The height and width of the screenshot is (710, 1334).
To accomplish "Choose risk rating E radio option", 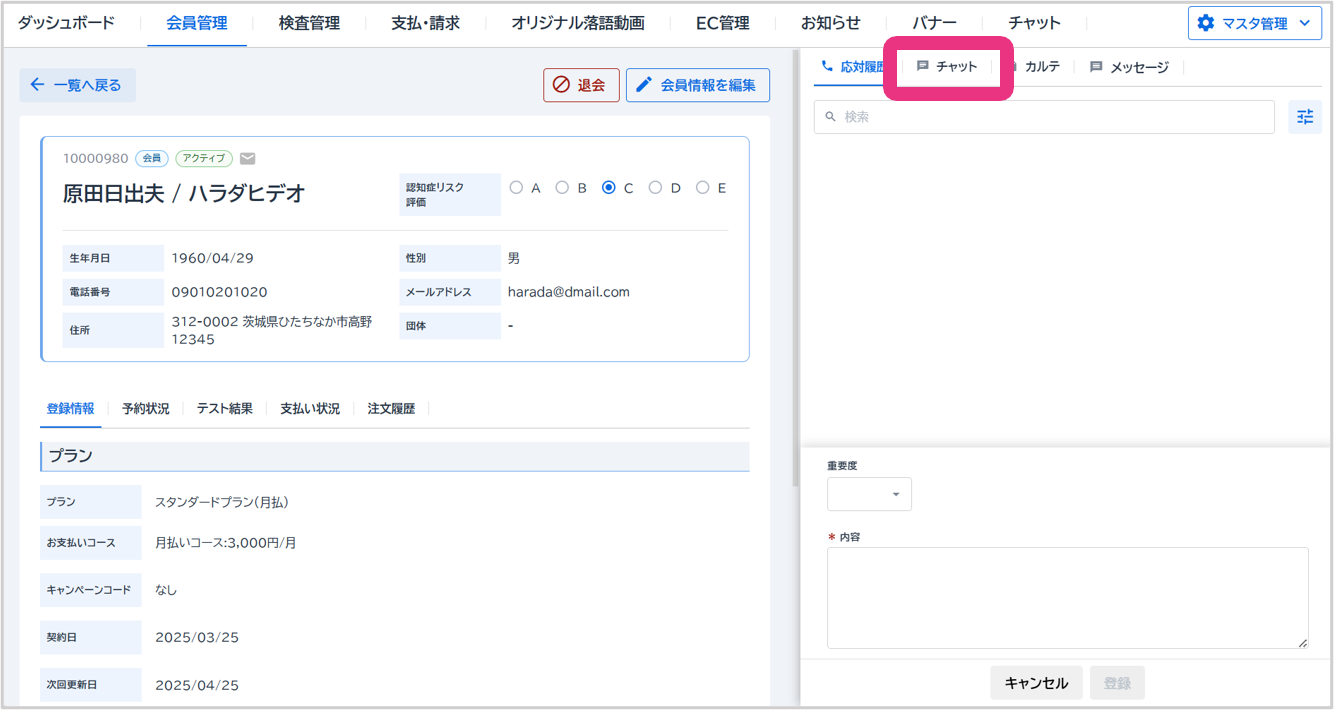I will (x=702, y=188).
